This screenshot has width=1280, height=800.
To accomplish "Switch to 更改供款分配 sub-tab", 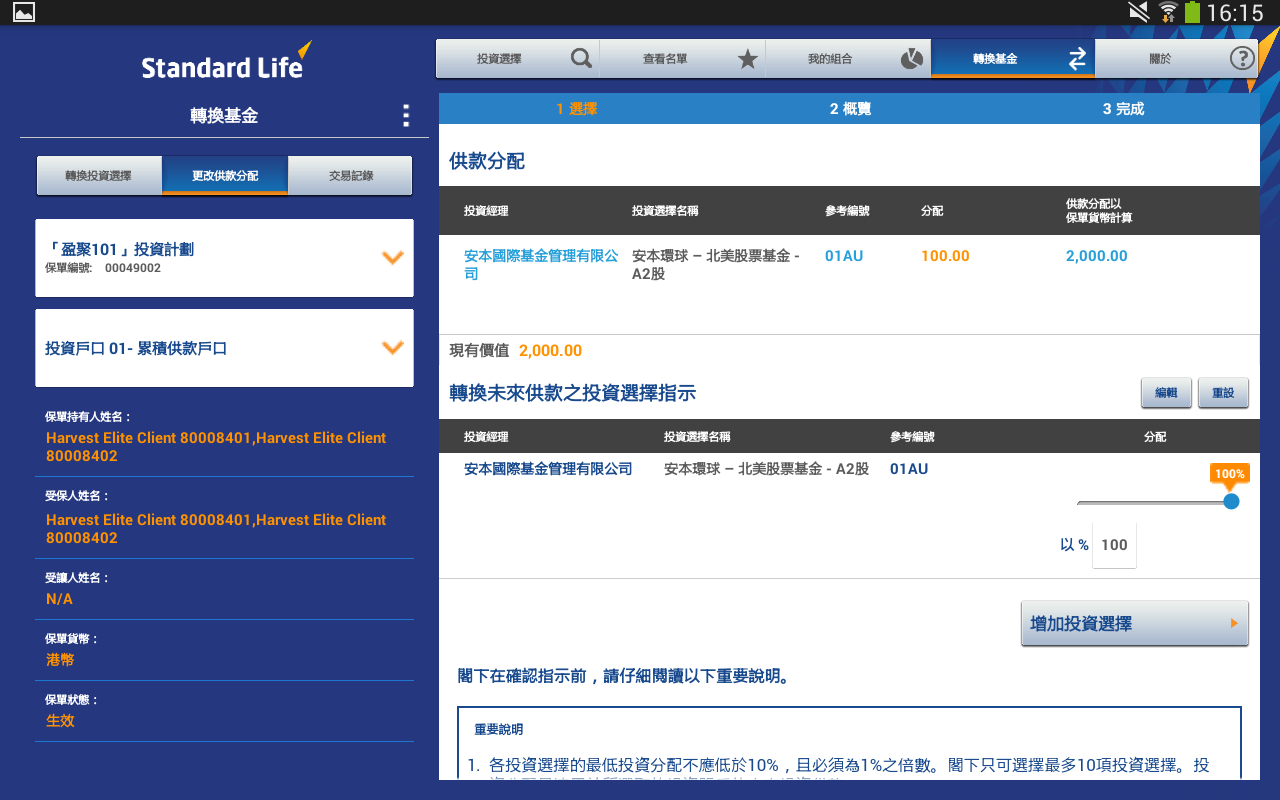I will [225, 176].
